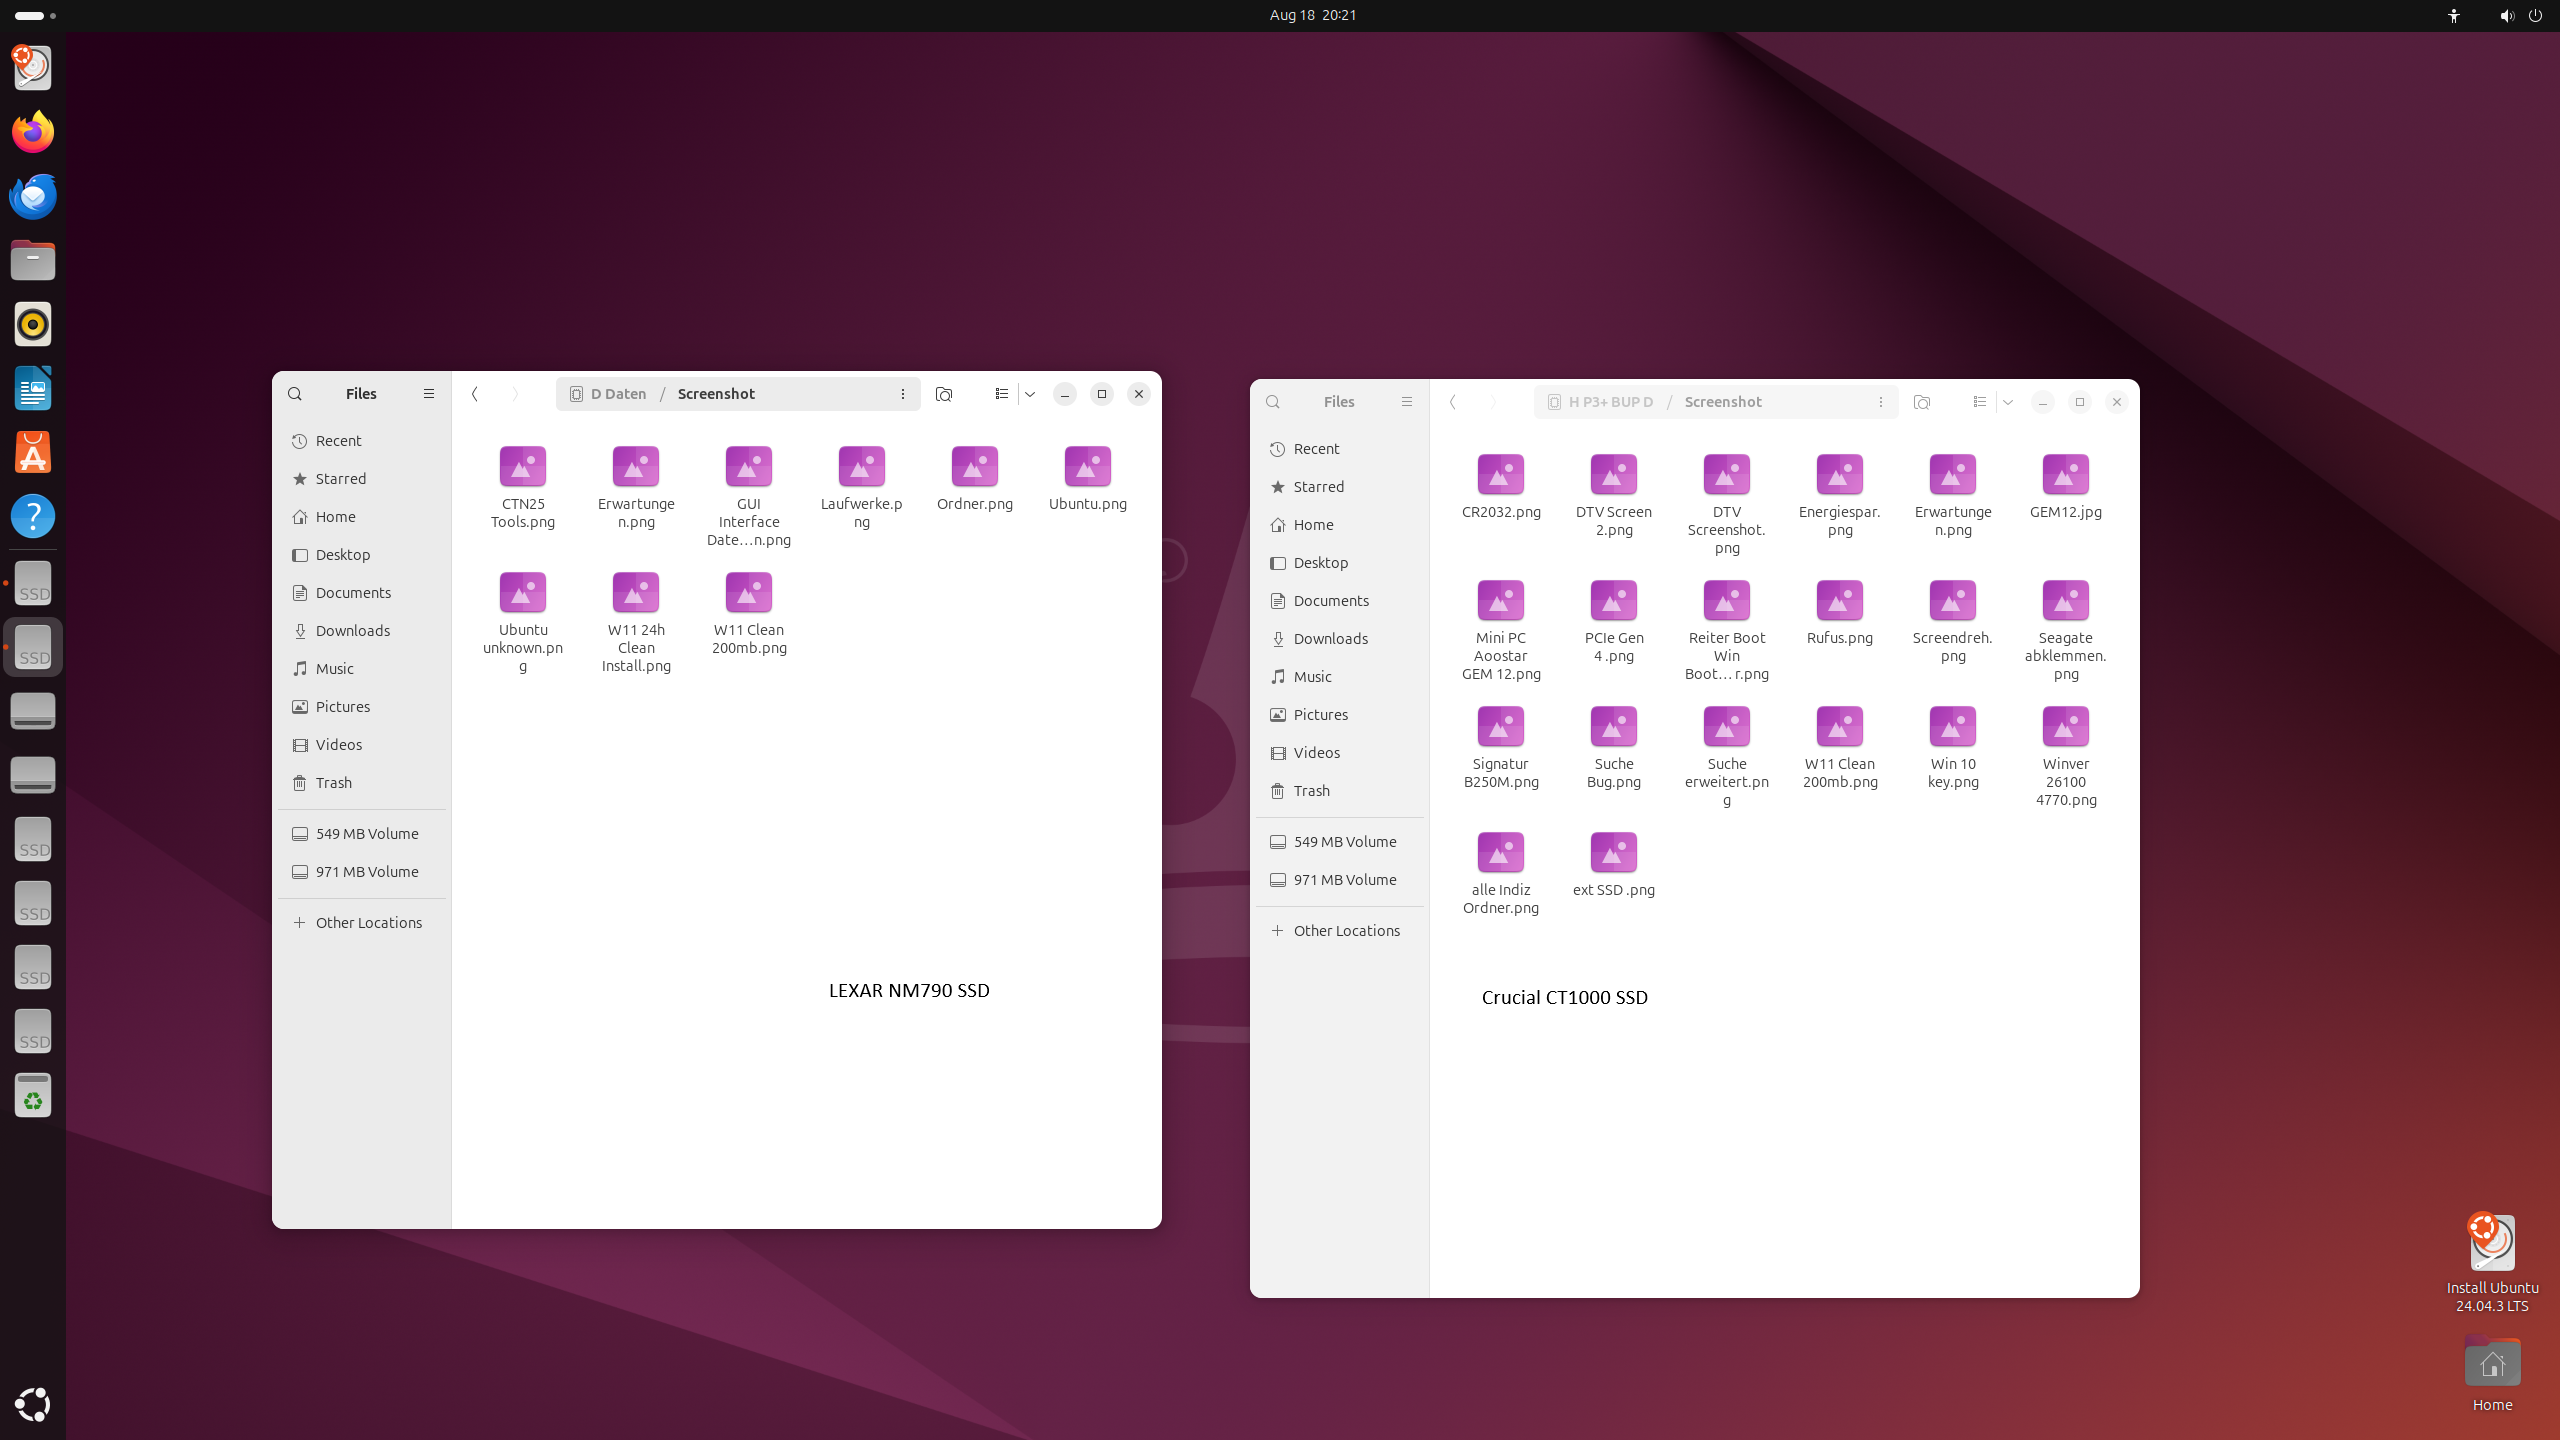Open Install Ubuntu 24.04.3 LTS desktop icon
The width and height of the screenshot is (2560, 1440).
(2491, 1243)
